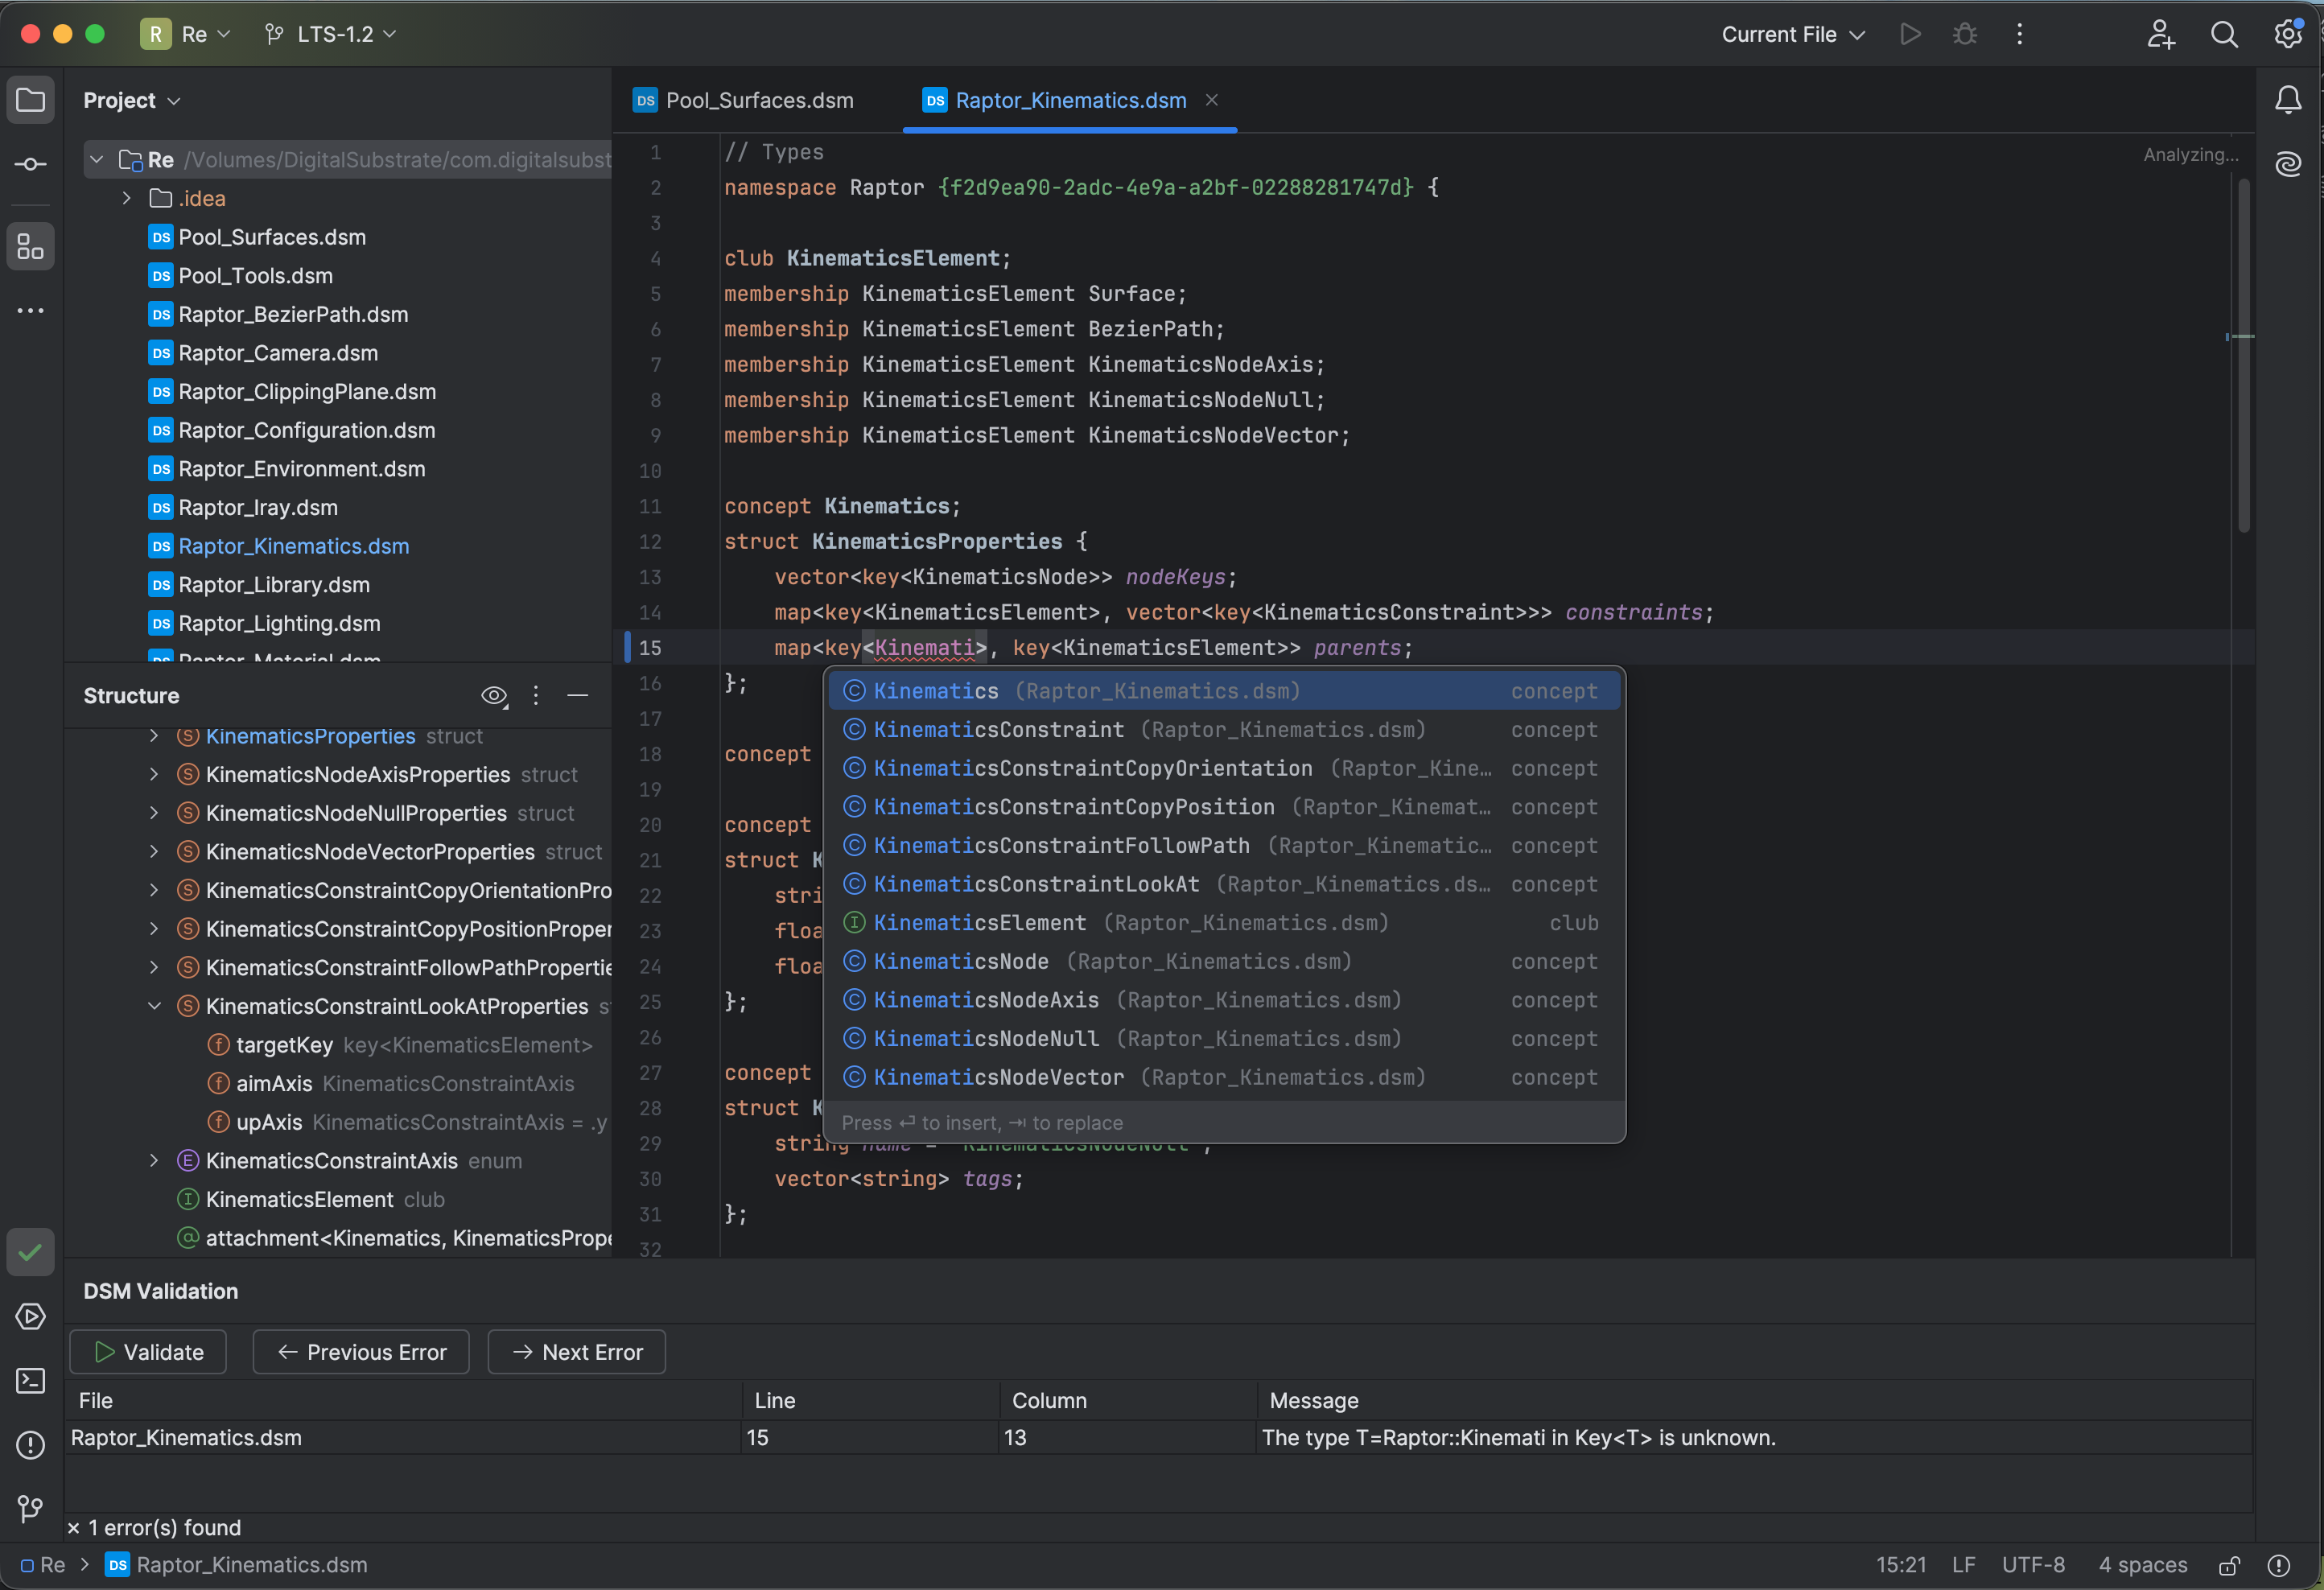Open the Git tool window icon
The height and width of the screenshot is (1590, 2324).
tap(30, 1508)
